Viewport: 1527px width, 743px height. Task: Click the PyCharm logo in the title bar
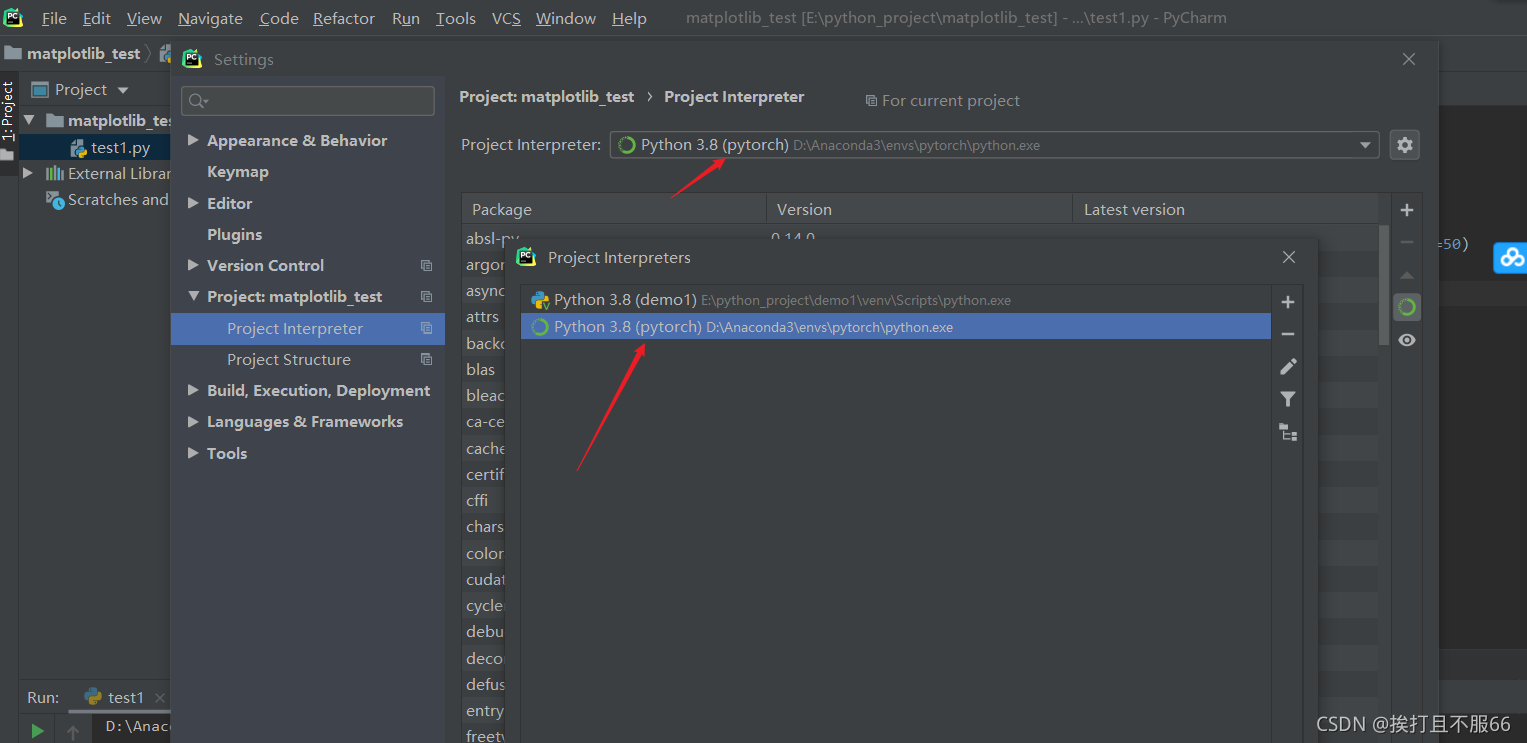(14, 17)
